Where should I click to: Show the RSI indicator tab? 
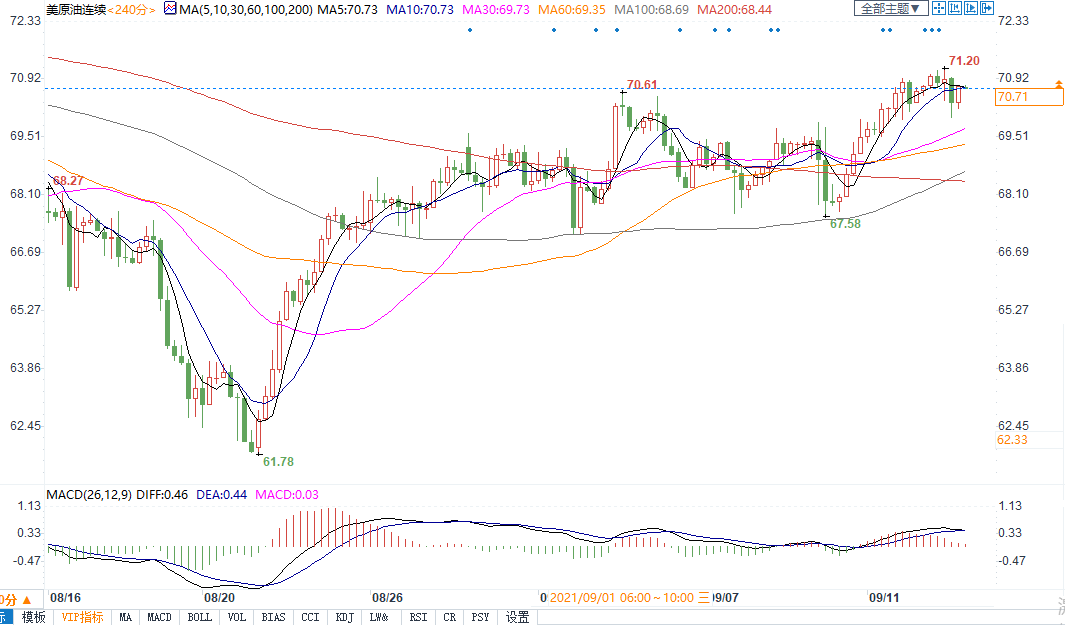pyautogui.click(x=418, y=617)
